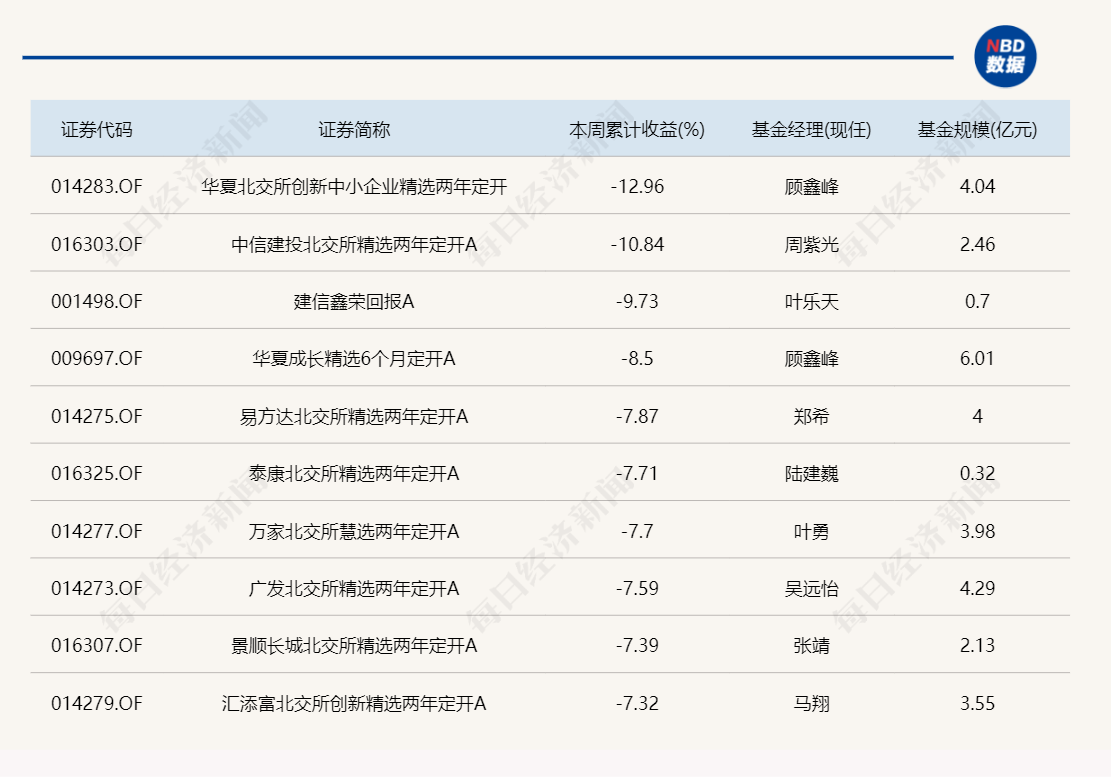Click fund name 泰康北交所精选两年定开A

(354, 473)
